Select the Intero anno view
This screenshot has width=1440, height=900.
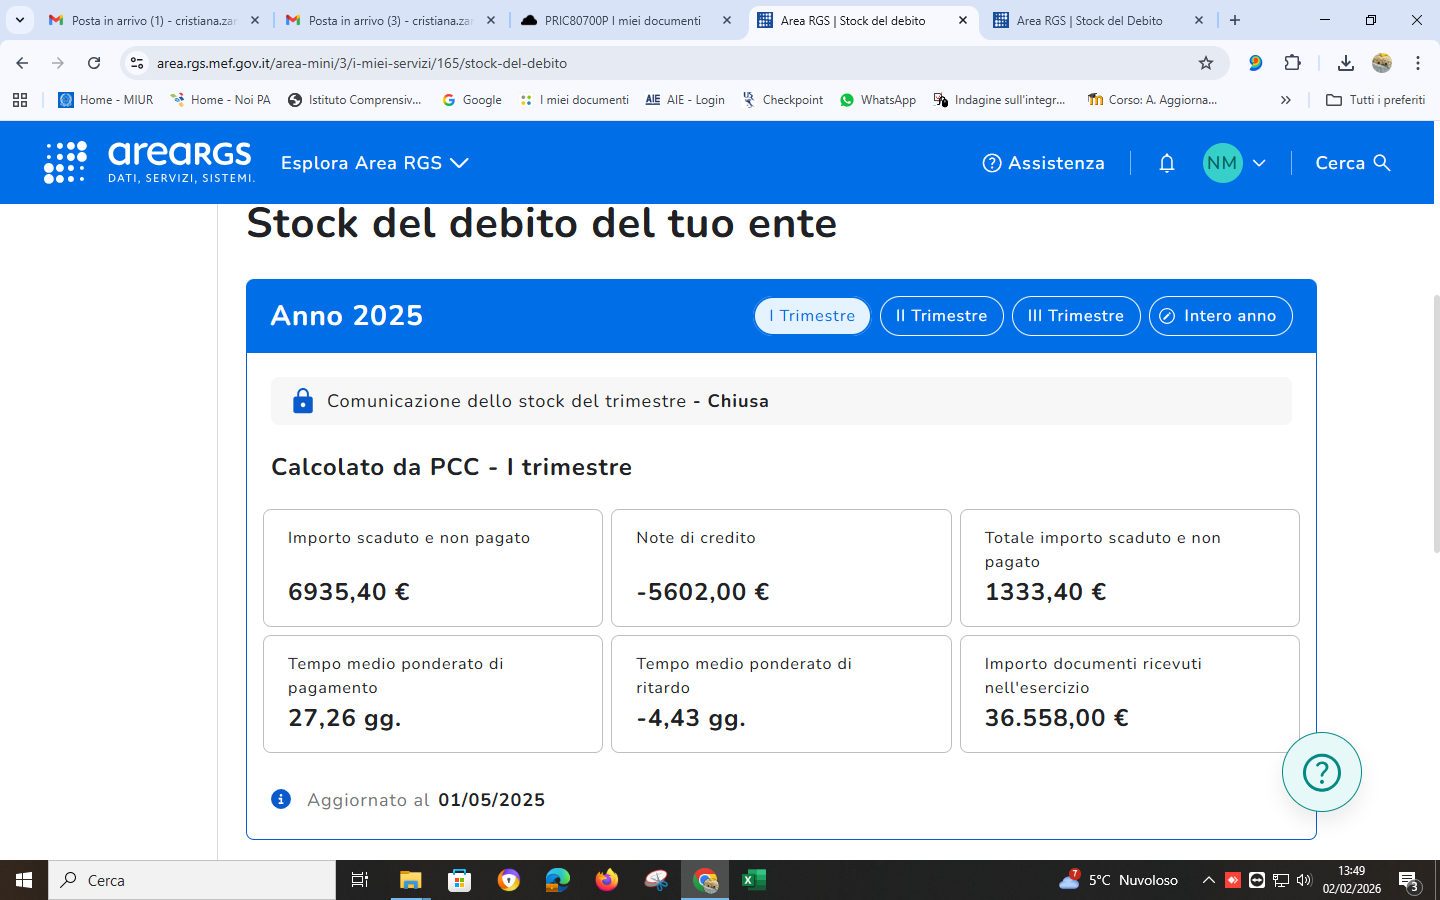pyautogui.click(x=1220, y=316)
